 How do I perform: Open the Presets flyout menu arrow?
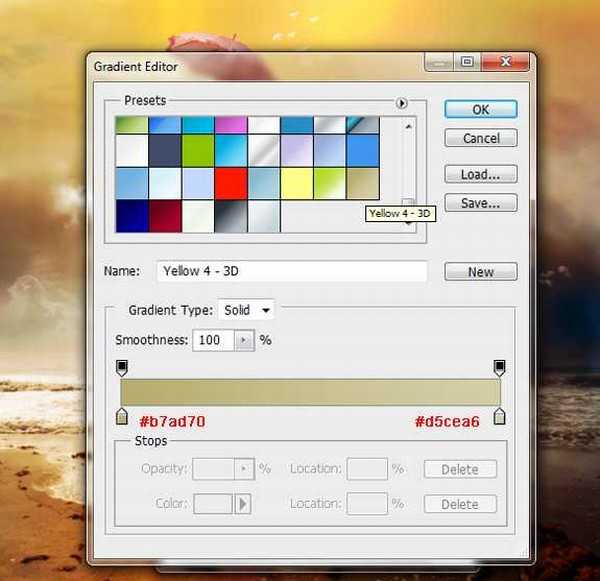(402, 102)
